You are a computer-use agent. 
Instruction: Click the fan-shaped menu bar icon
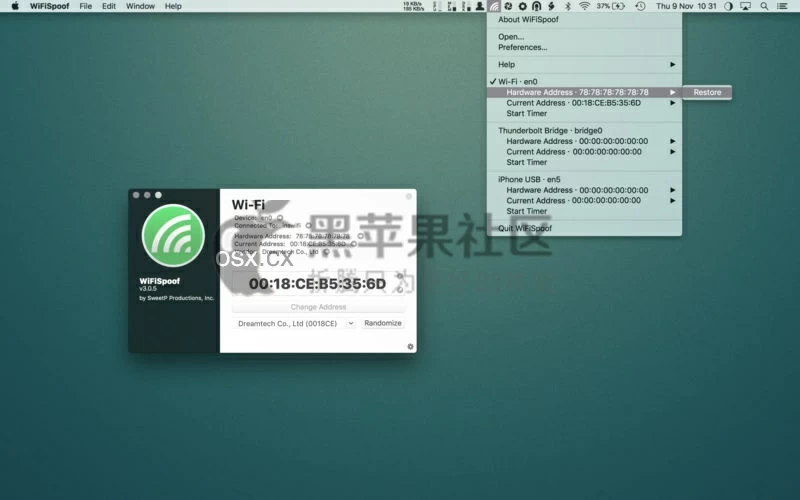[508, 6]
